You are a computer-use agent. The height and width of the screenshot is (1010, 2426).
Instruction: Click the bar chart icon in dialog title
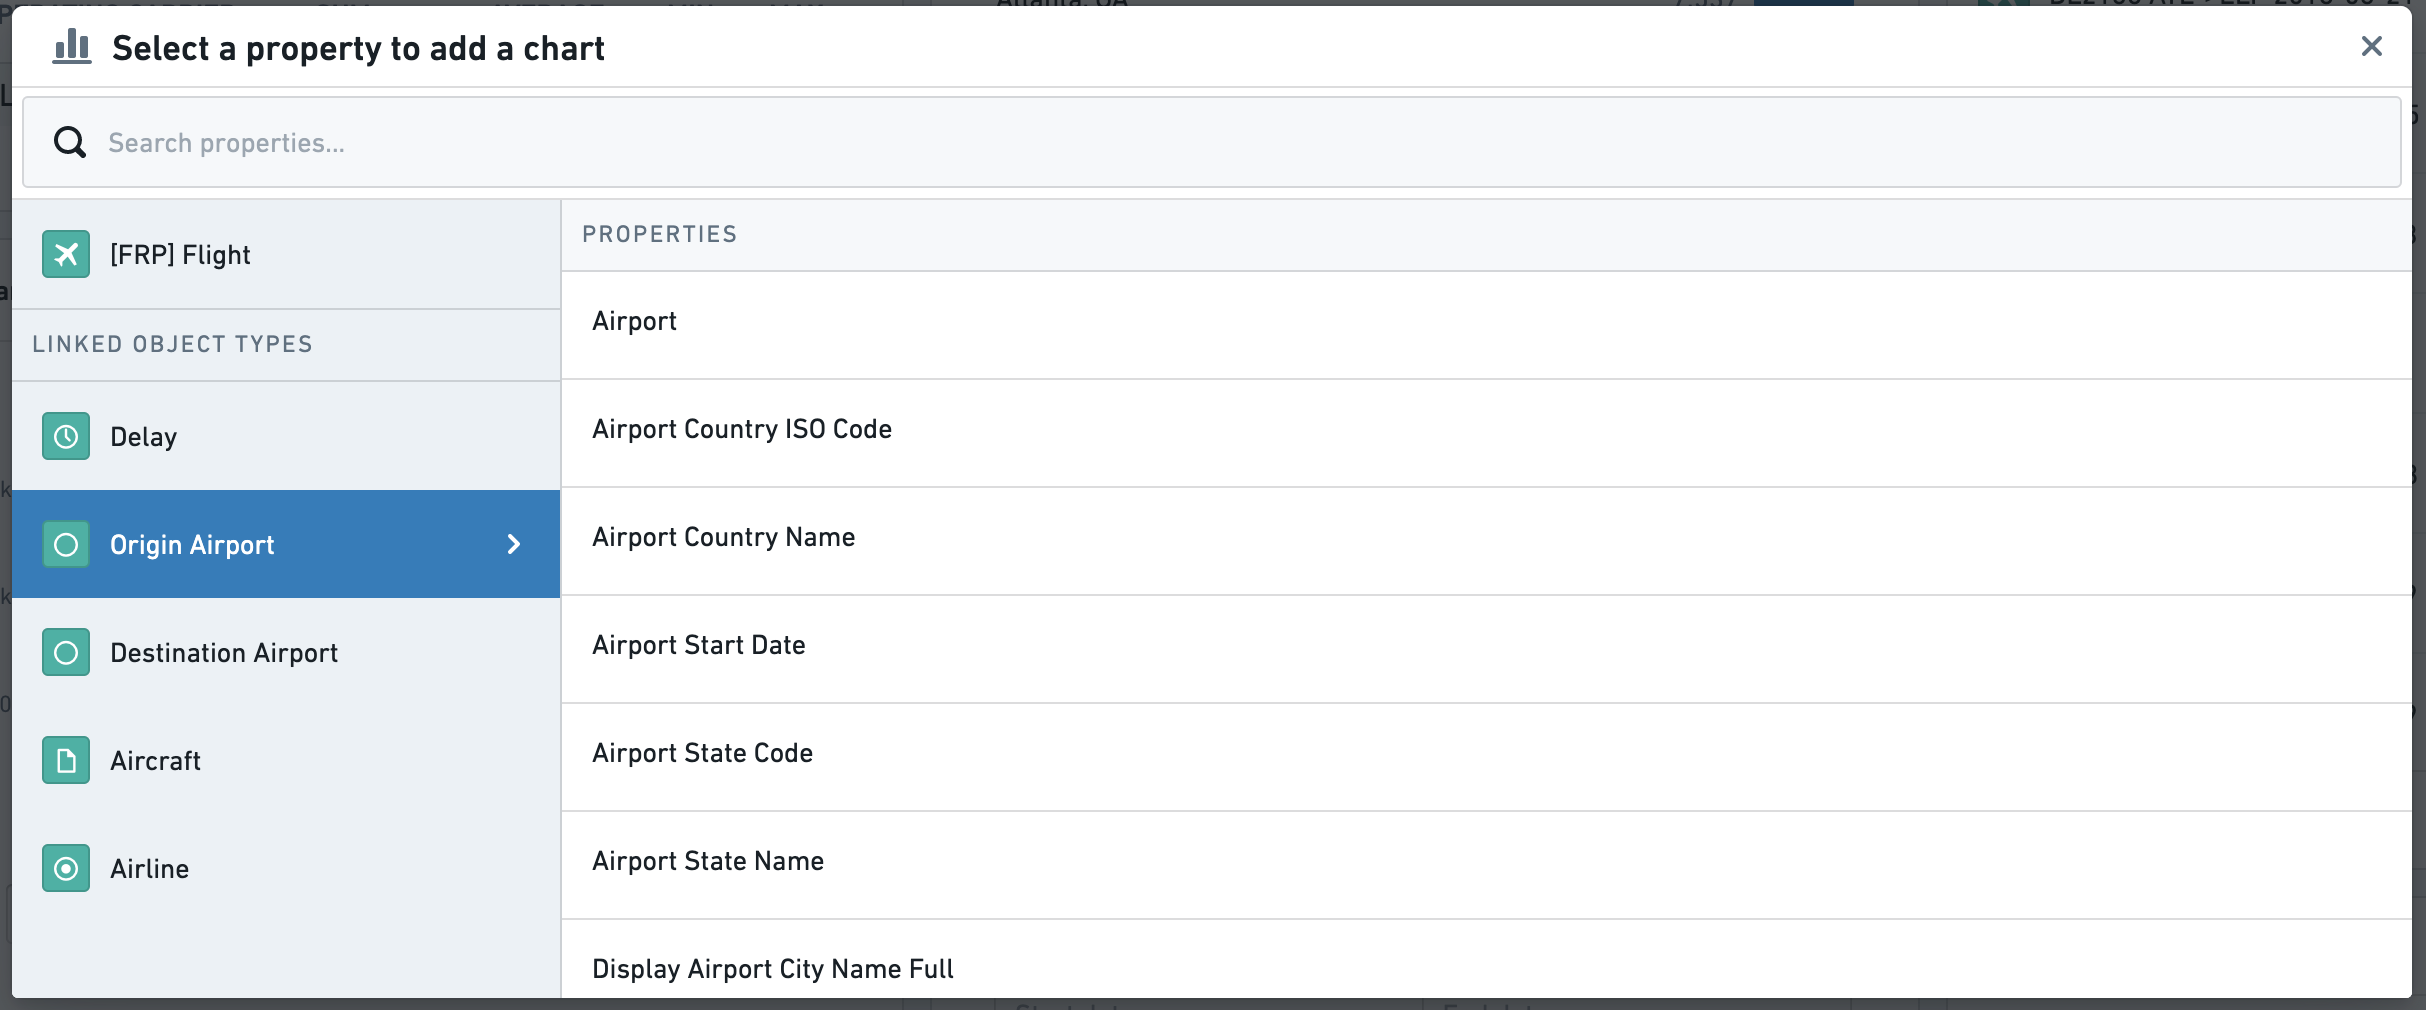pyautogui.click(x=72, y=46)
